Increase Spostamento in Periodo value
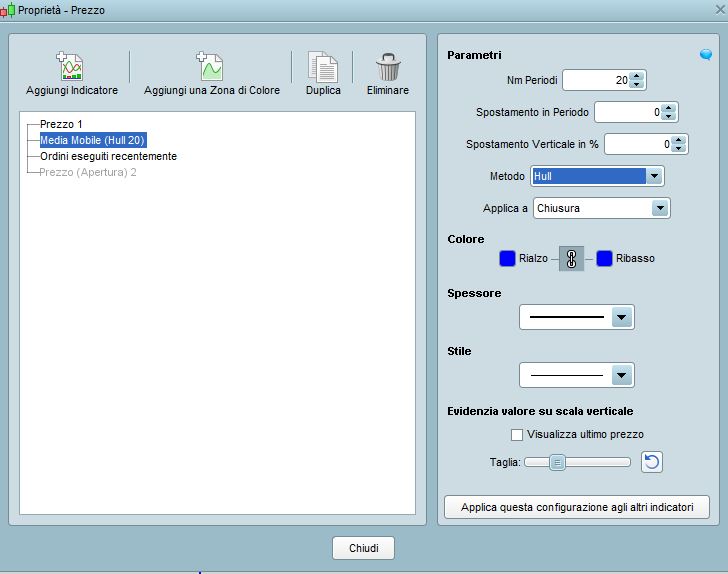The image size is (728, 574). pos(669,108)
